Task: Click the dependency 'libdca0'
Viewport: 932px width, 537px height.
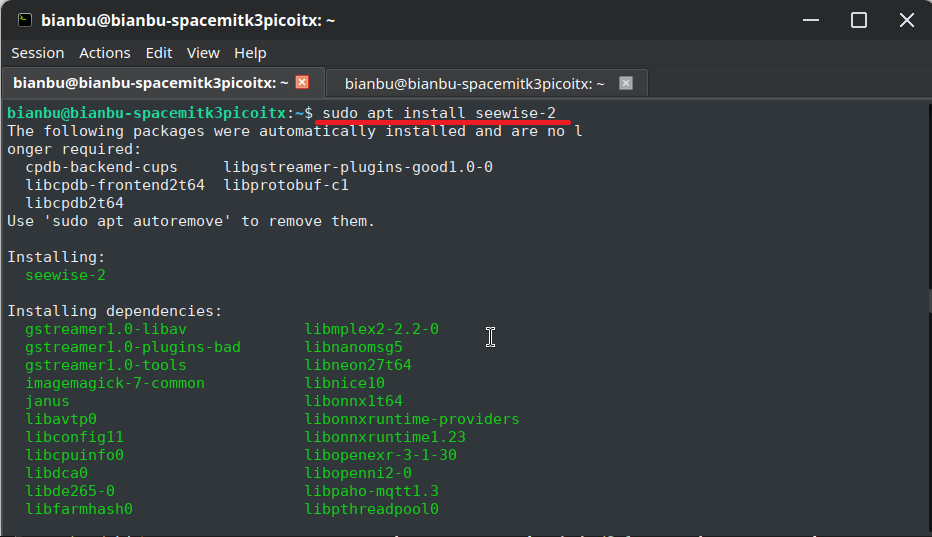Action: point(56,473)
